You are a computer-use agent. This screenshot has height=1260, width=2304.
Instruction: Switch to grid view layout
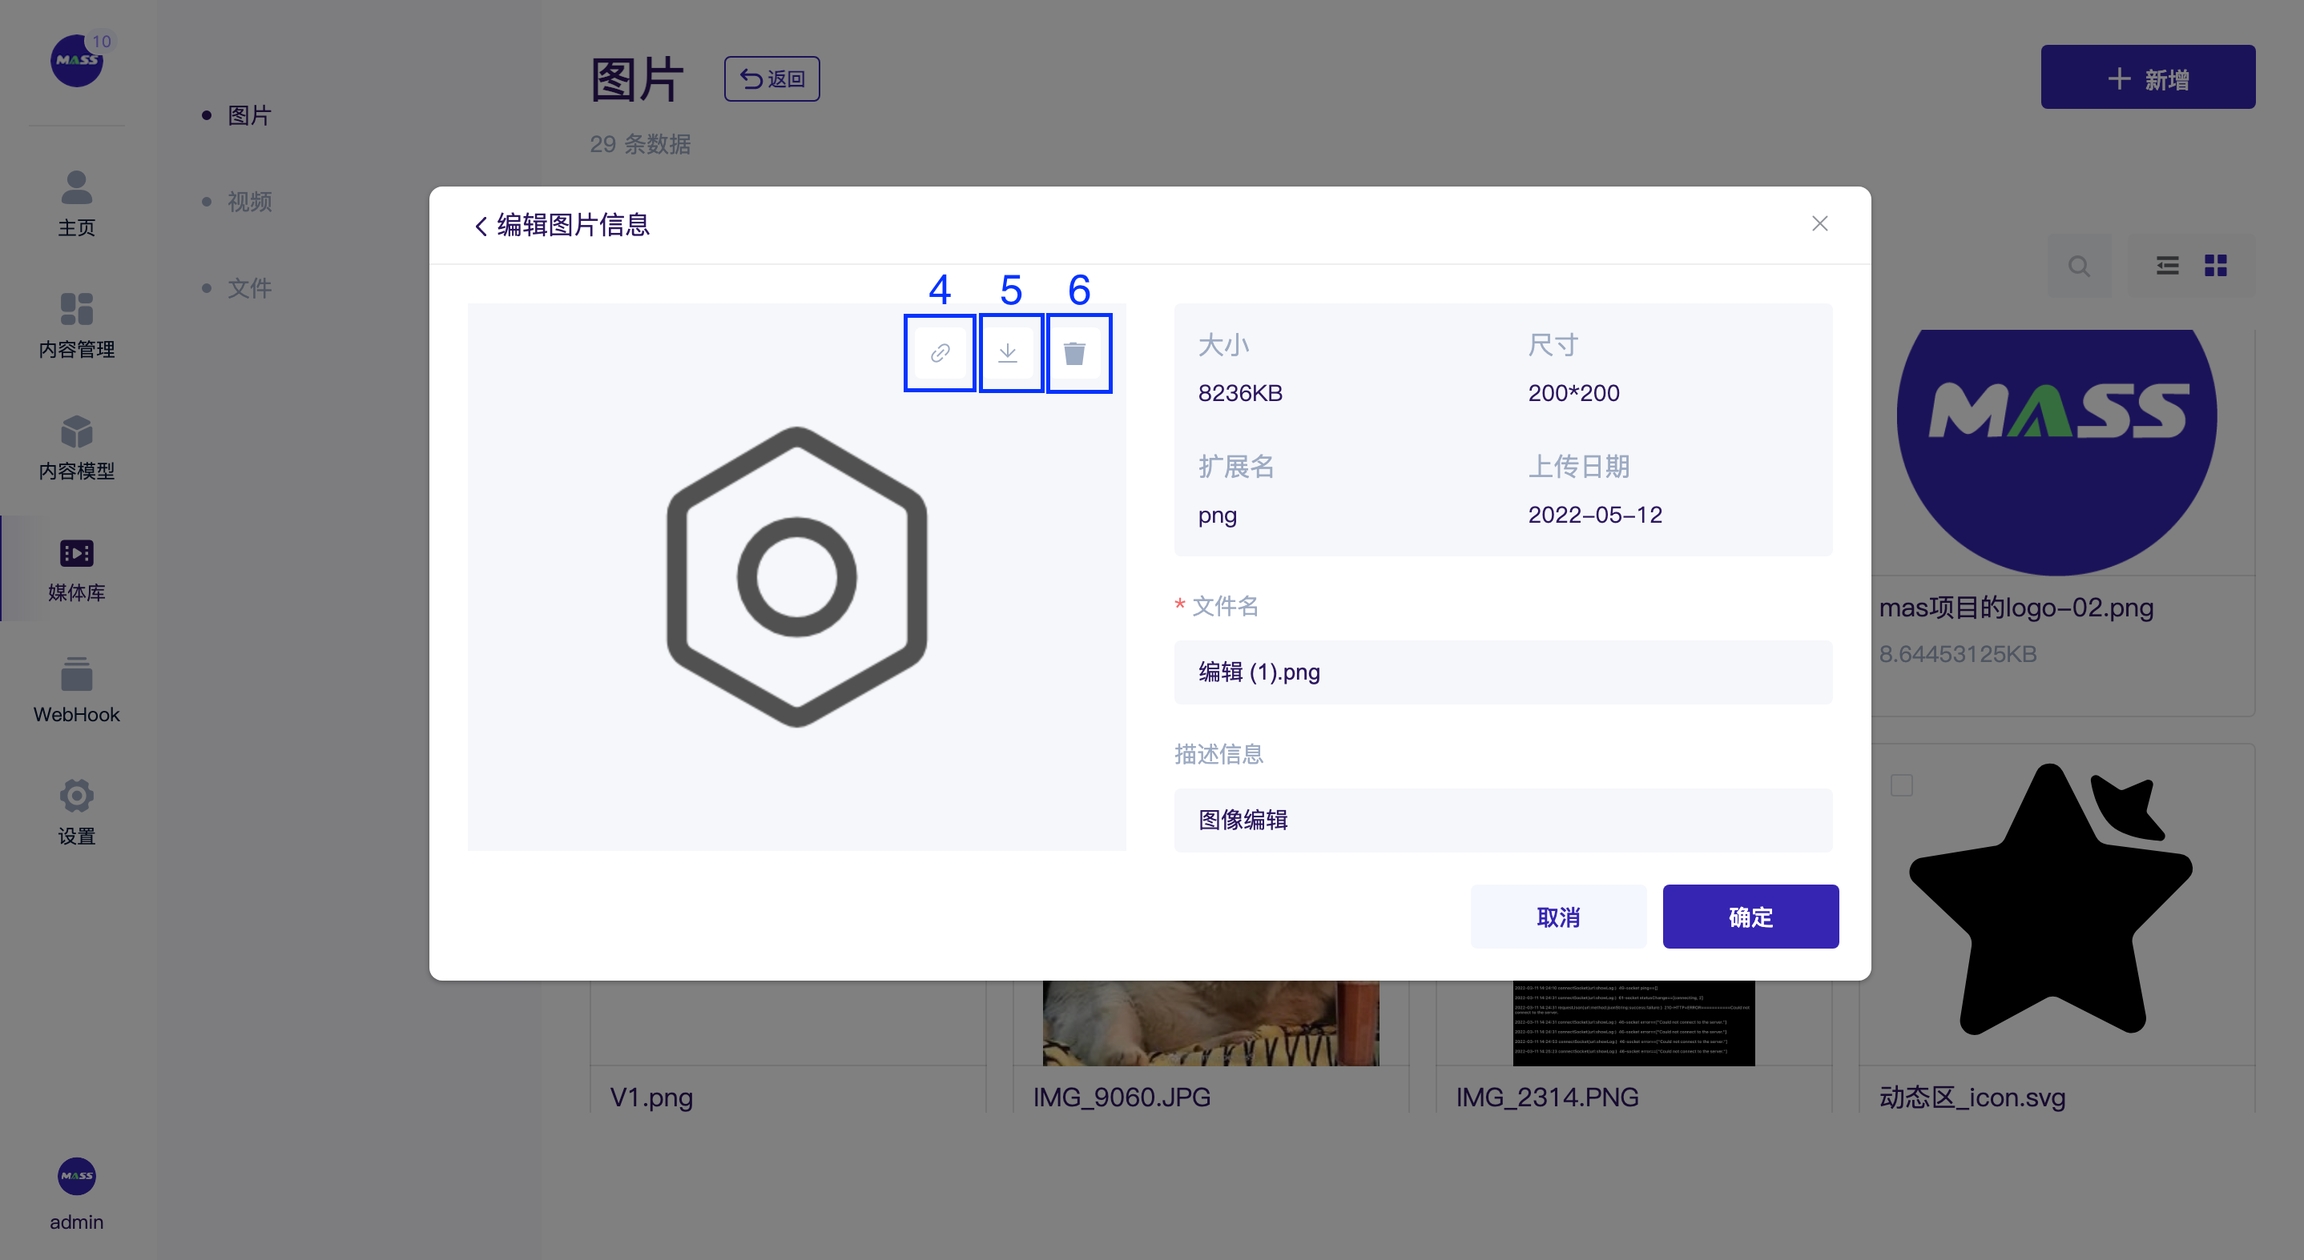pos(2216,265)
